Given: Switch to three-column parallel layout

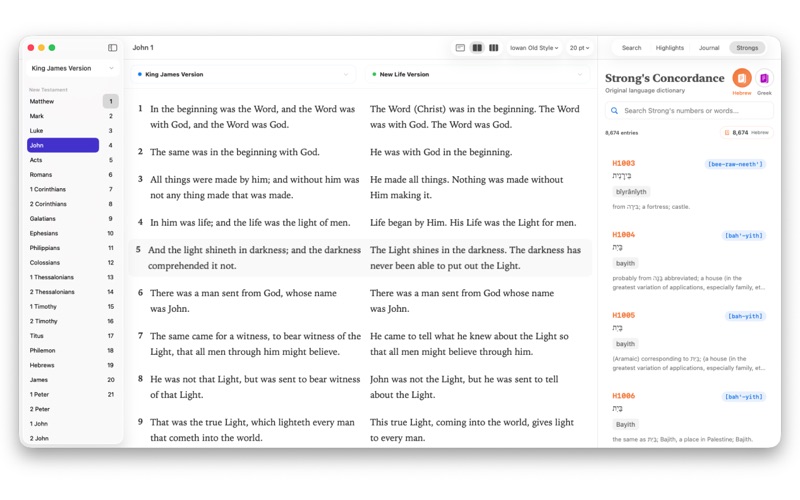Looking at the screenshot, I should click(x=493, y=47).
